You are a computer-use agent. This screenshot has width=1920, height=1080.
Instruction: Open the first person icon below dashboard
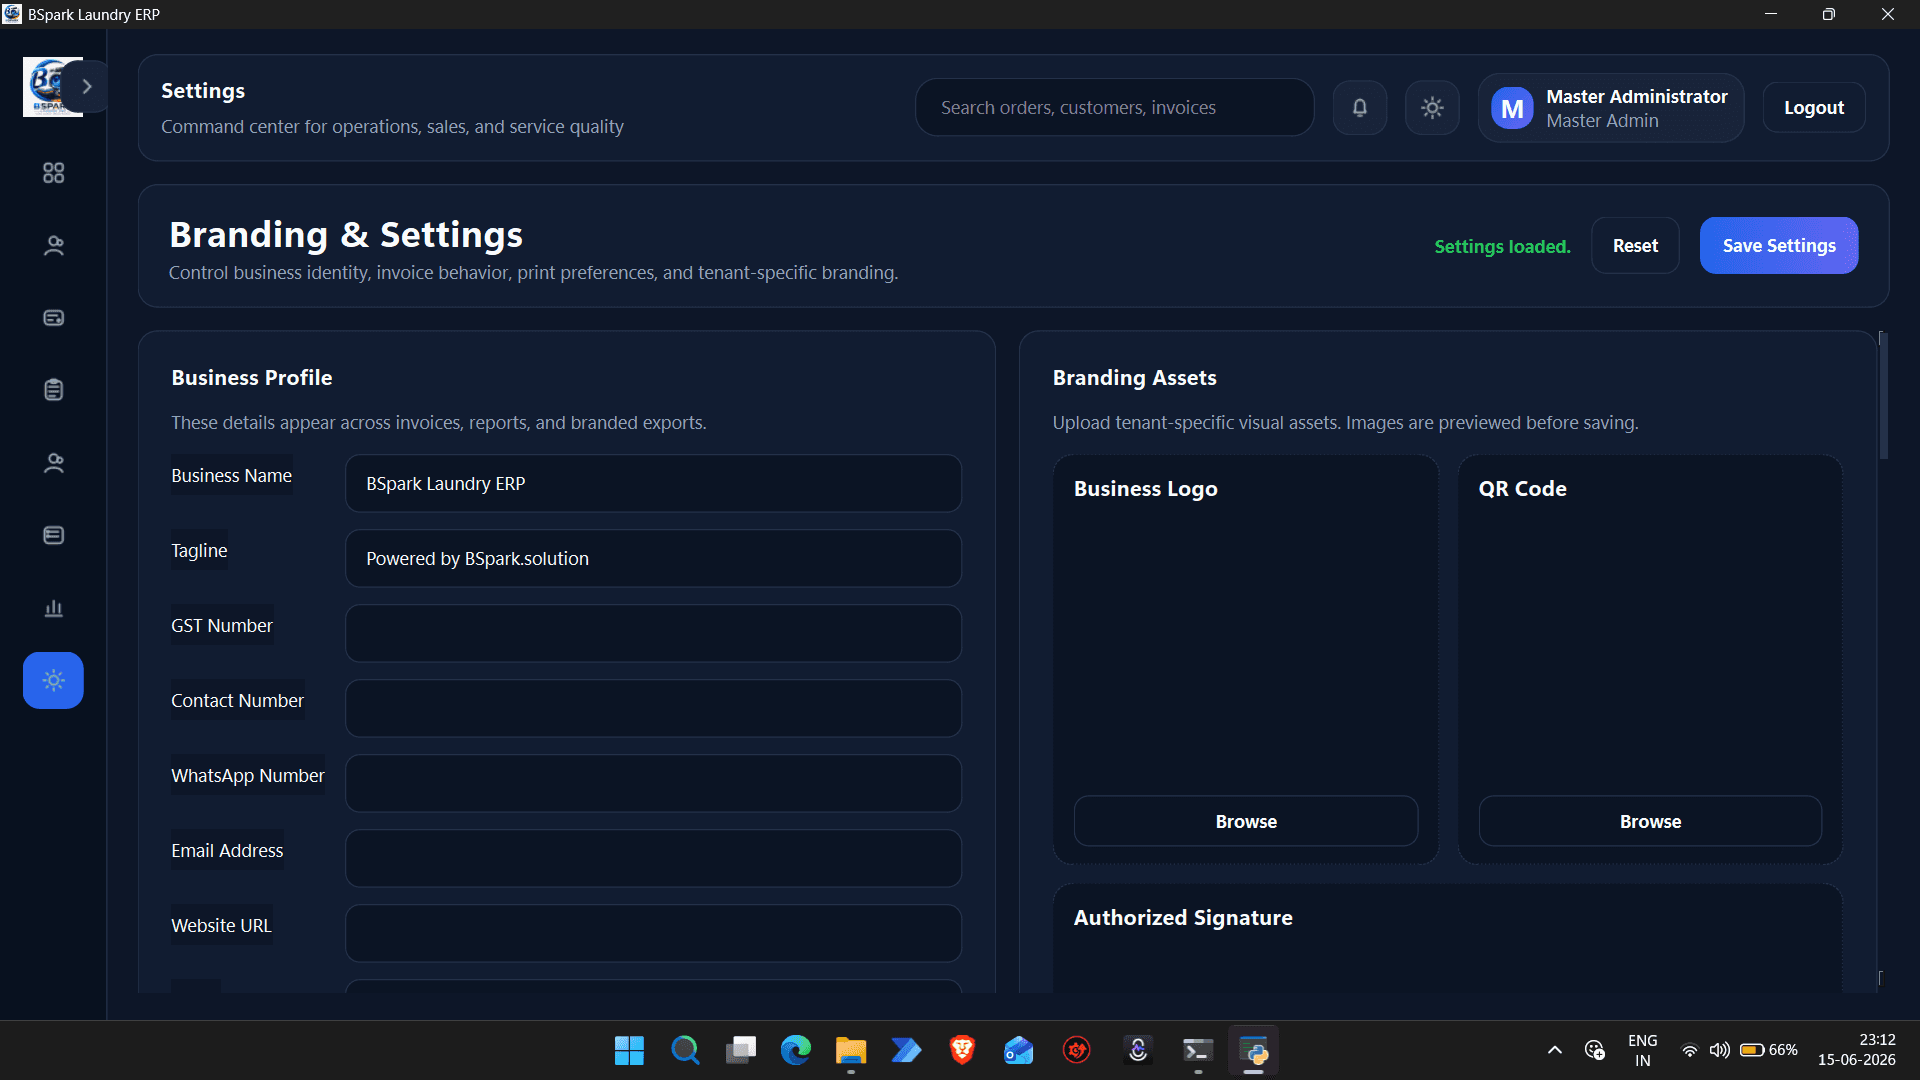53,245
